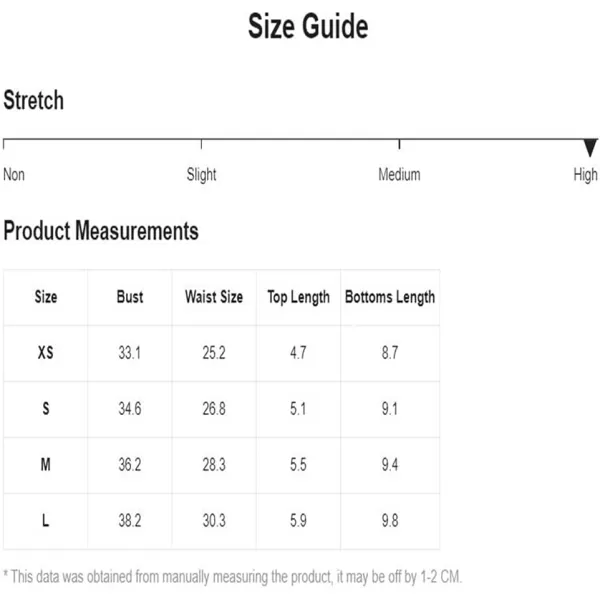Click the High stretch triangle marker
Viewport: 600px width, 600px height.
point(590,148)
